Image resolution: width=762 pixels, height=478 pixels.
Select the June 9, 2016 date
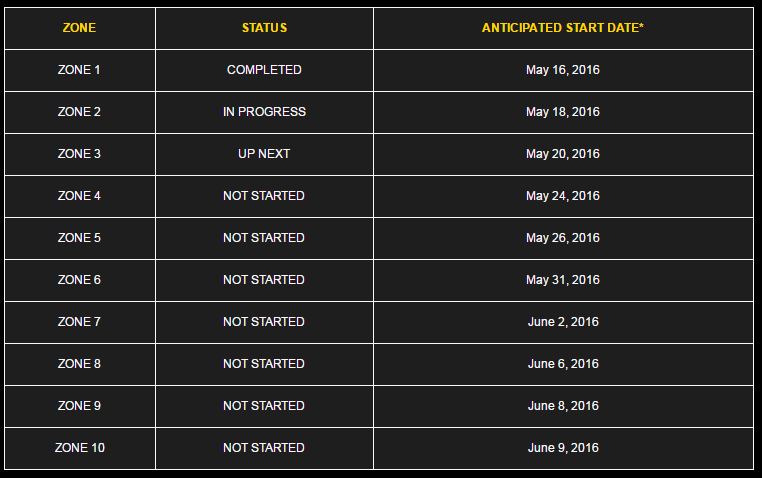click(563, 448)
